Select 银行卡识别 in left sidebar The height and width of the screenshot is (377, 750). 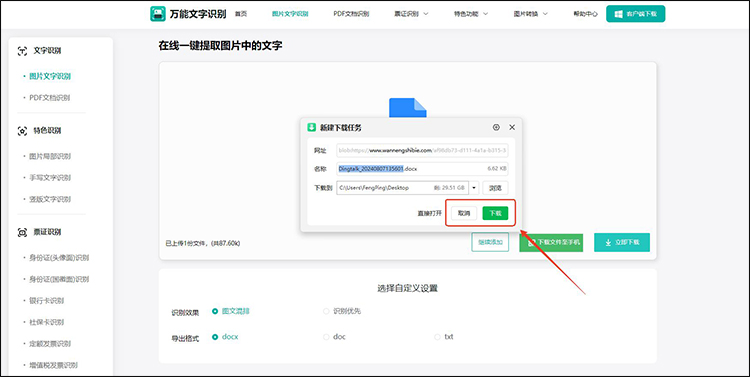coord(47,301)
